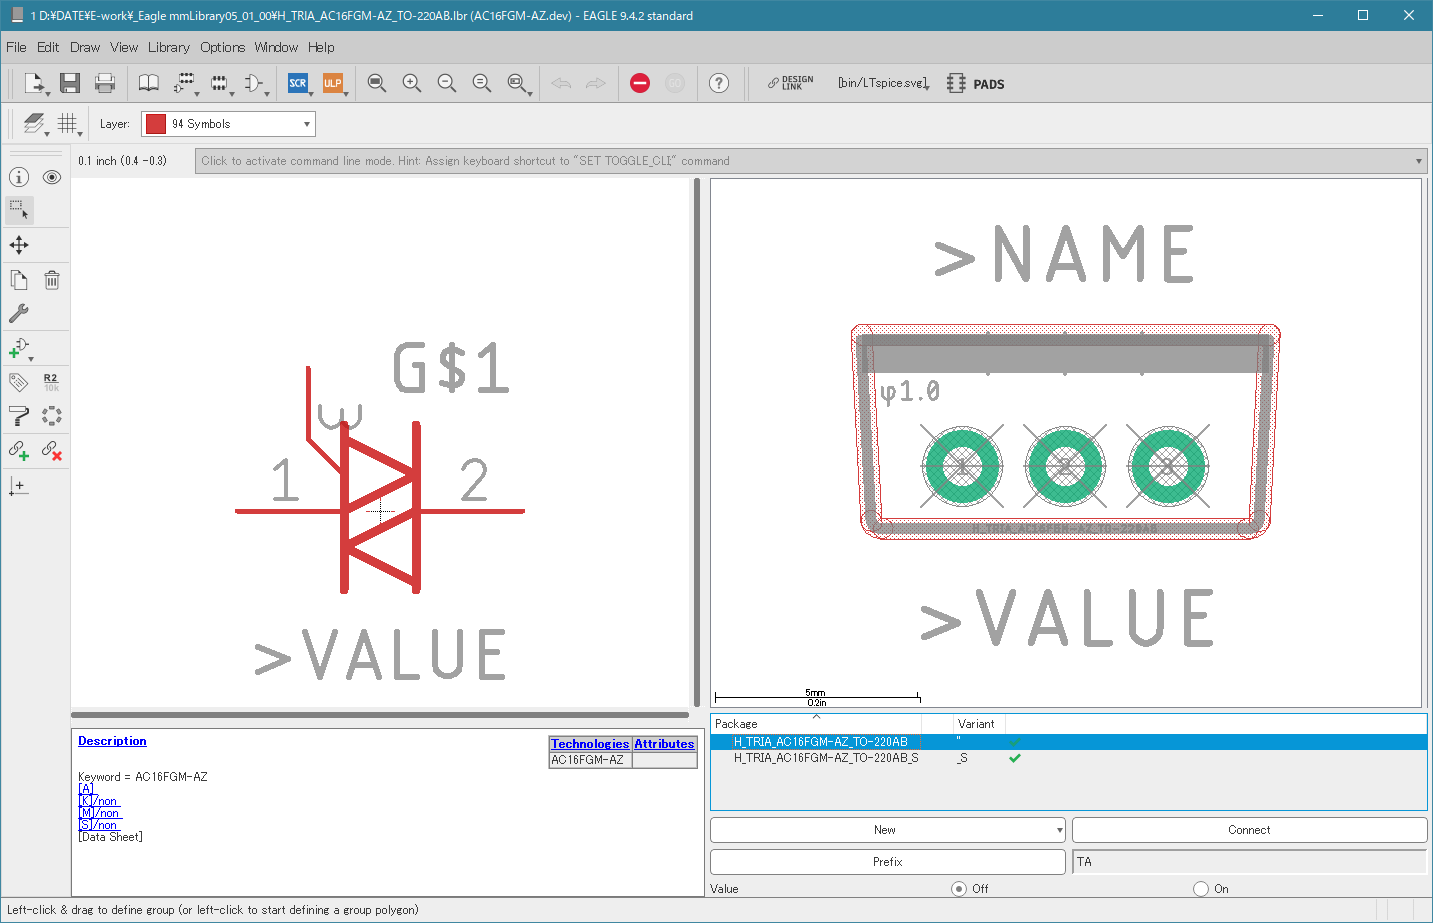The width and height of the screenshot is (1433, 923).
Task: Zoom out with the minus magnifier
Action: click(x=447, y=83)
